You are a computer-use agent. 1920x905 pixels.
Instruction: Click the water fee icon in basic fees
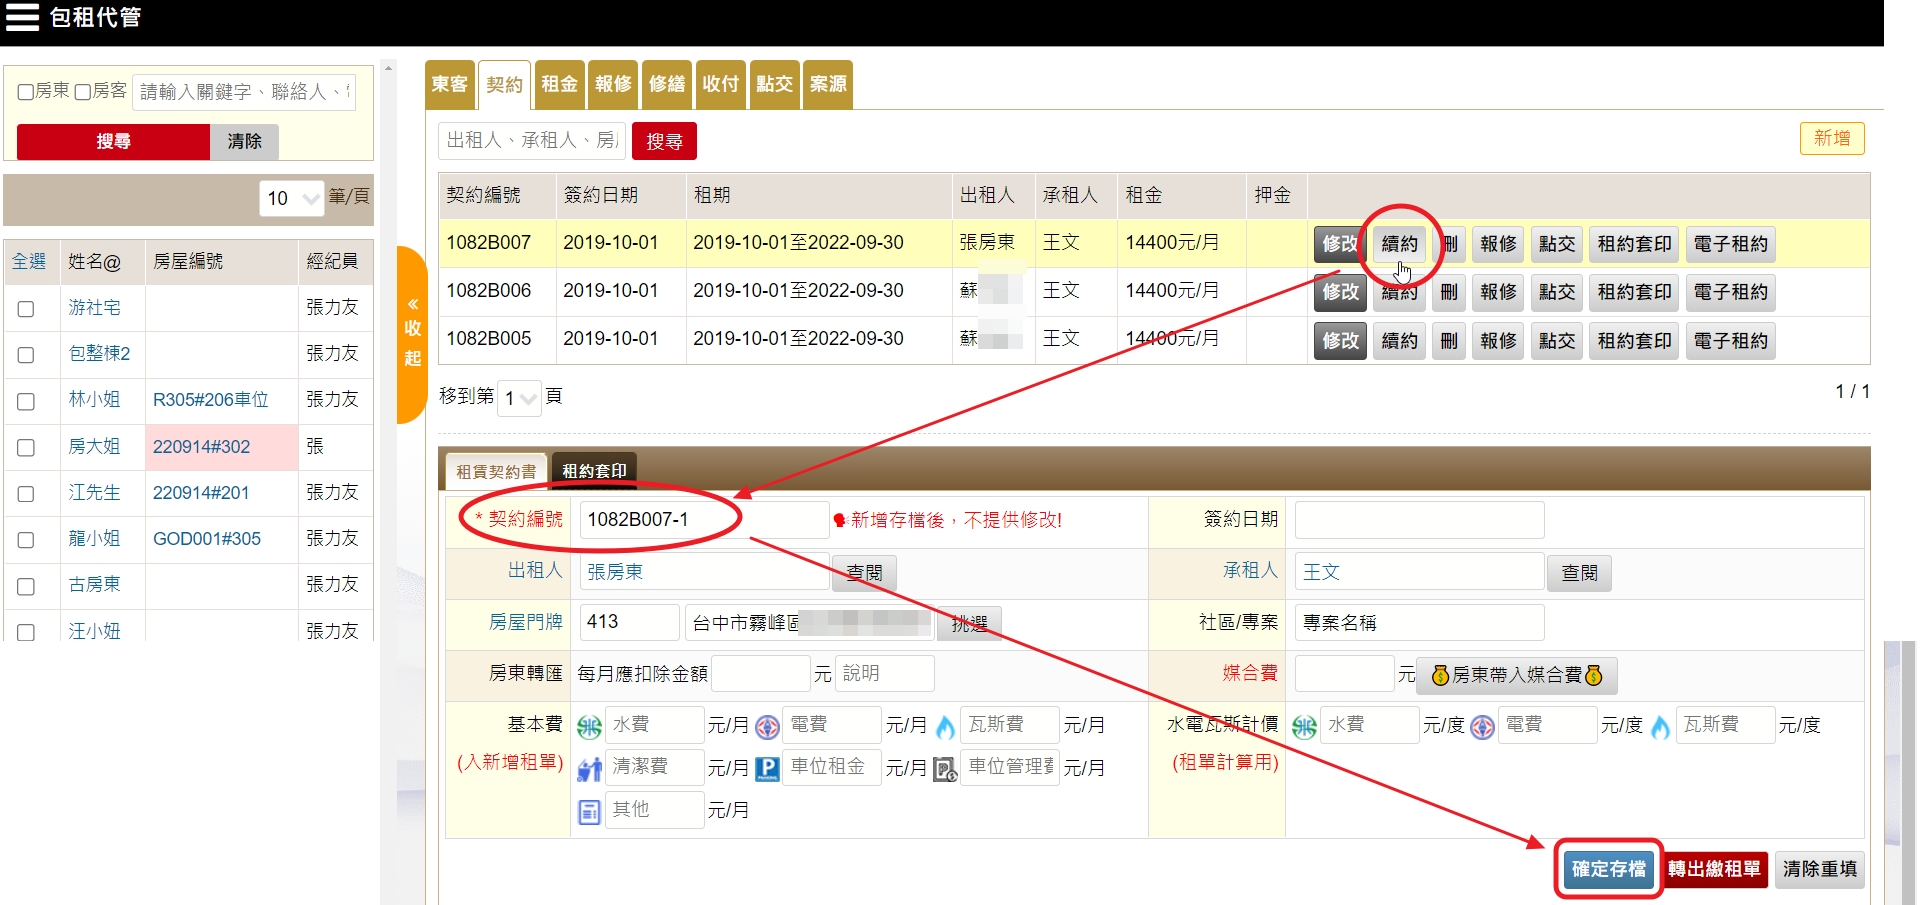tap(590, 727)
